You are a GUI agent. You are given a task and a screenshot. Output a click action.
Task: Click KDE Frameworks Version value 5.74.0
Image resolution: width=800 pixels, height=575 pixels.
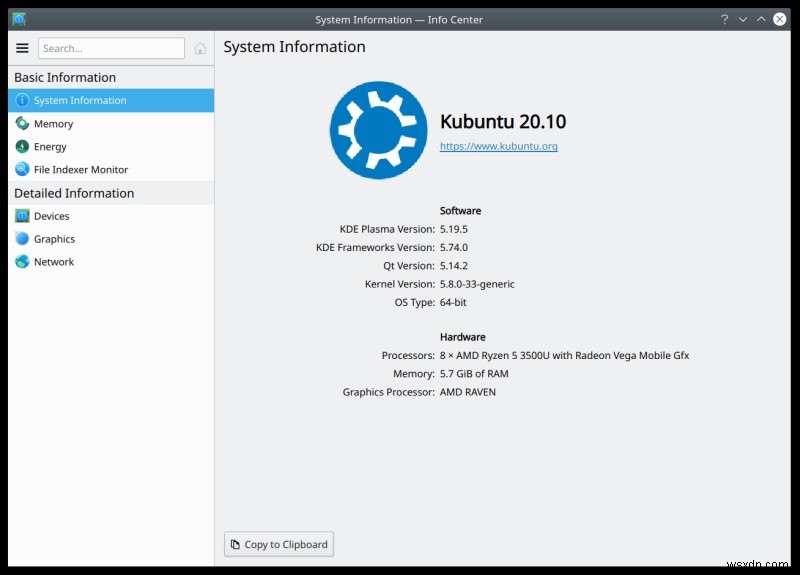(x=454, y=247)
